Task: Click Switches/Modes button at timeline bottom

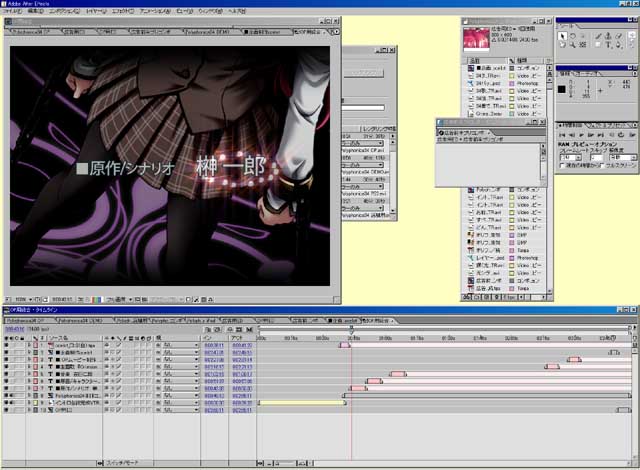Action: pyautogui.click(x=122, y=463)
